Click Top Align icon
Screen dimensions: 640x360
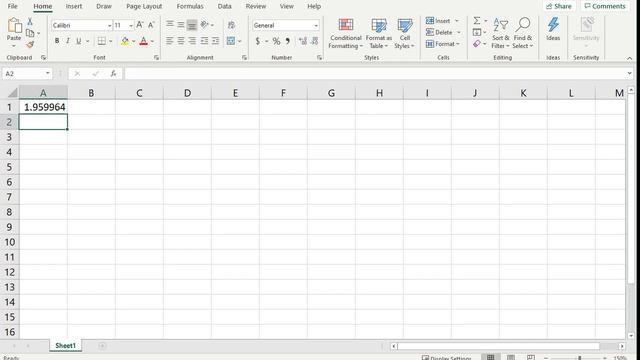click(170, 24)
